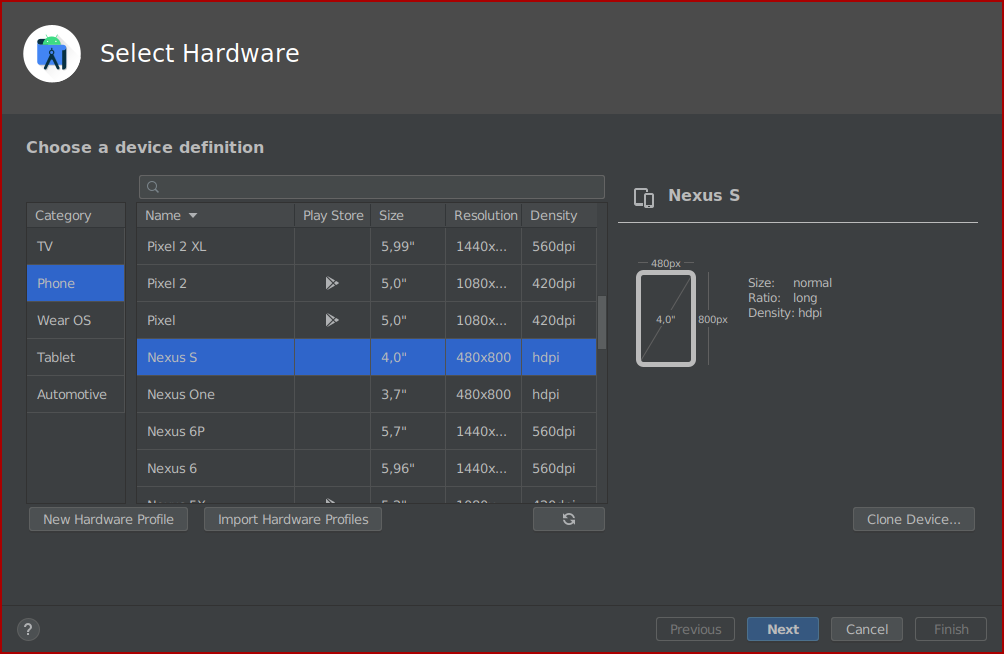Click the Density column header
The width and height of the screenshot is (1004, 654).
560,215
